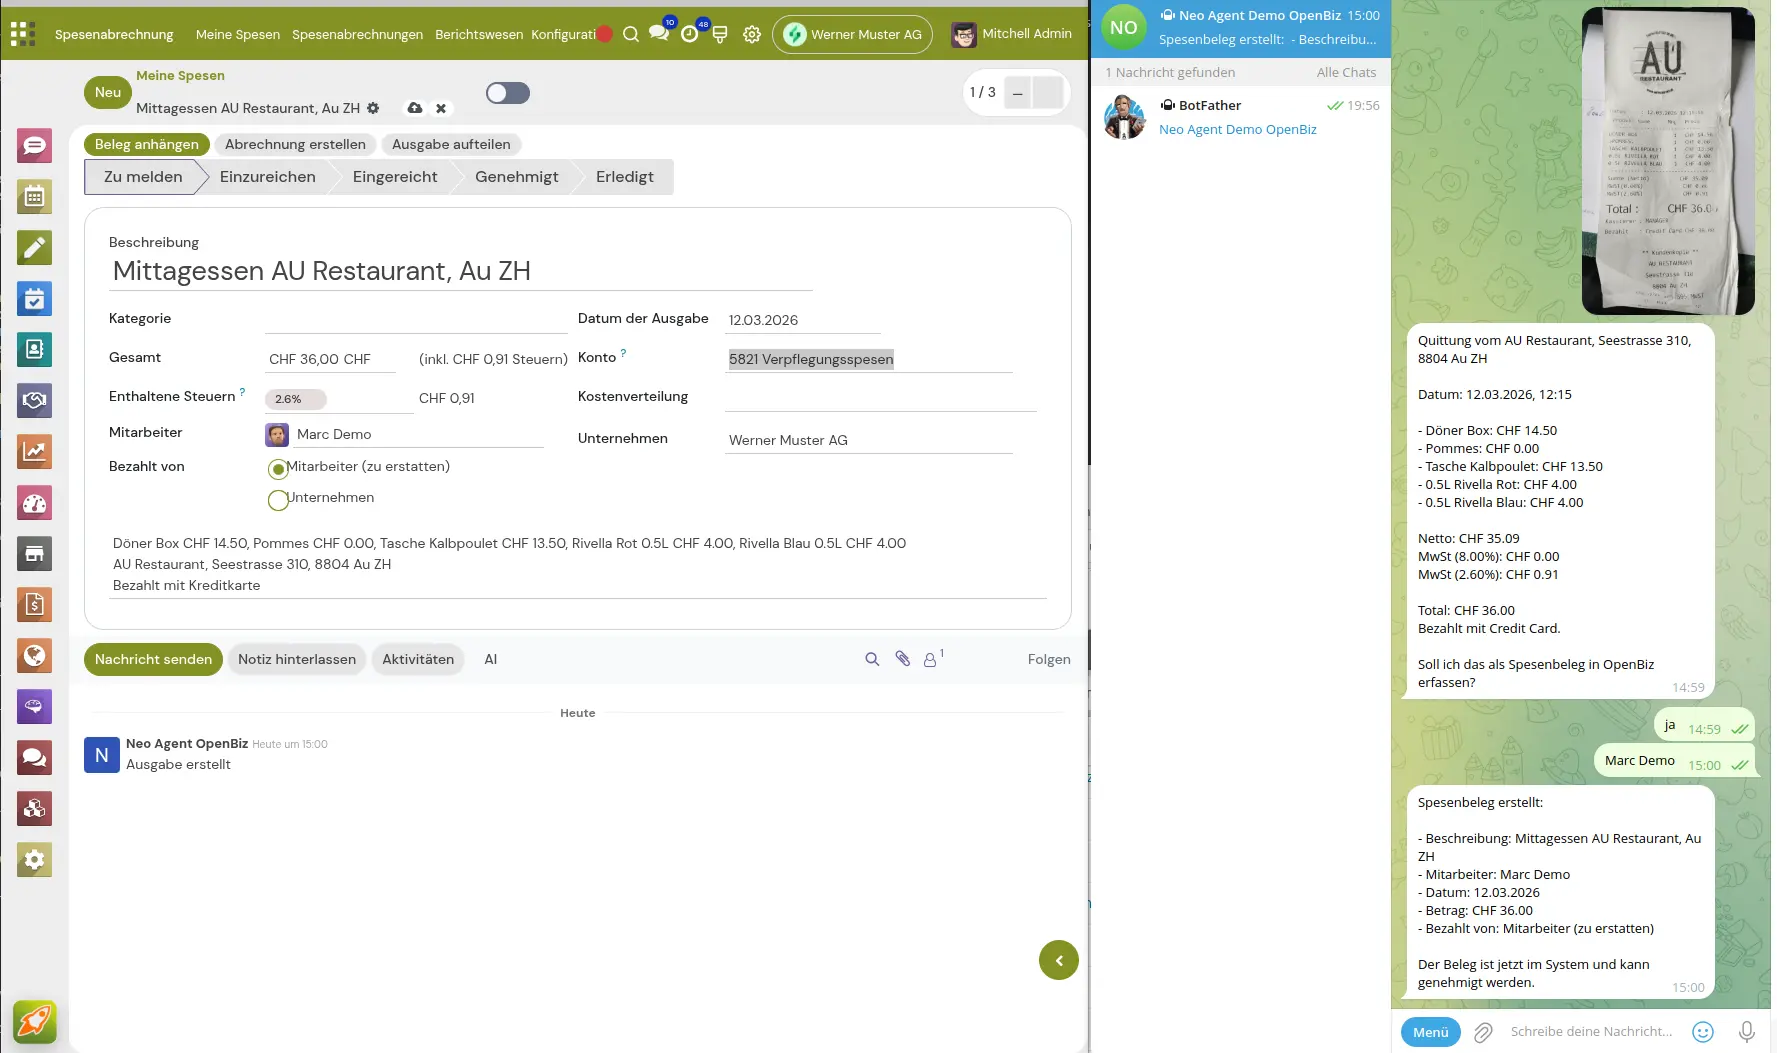Click the 'Abrechnung erstellen' button
The width and height of the screenshot is (1777, 1053).
(295, 144)
